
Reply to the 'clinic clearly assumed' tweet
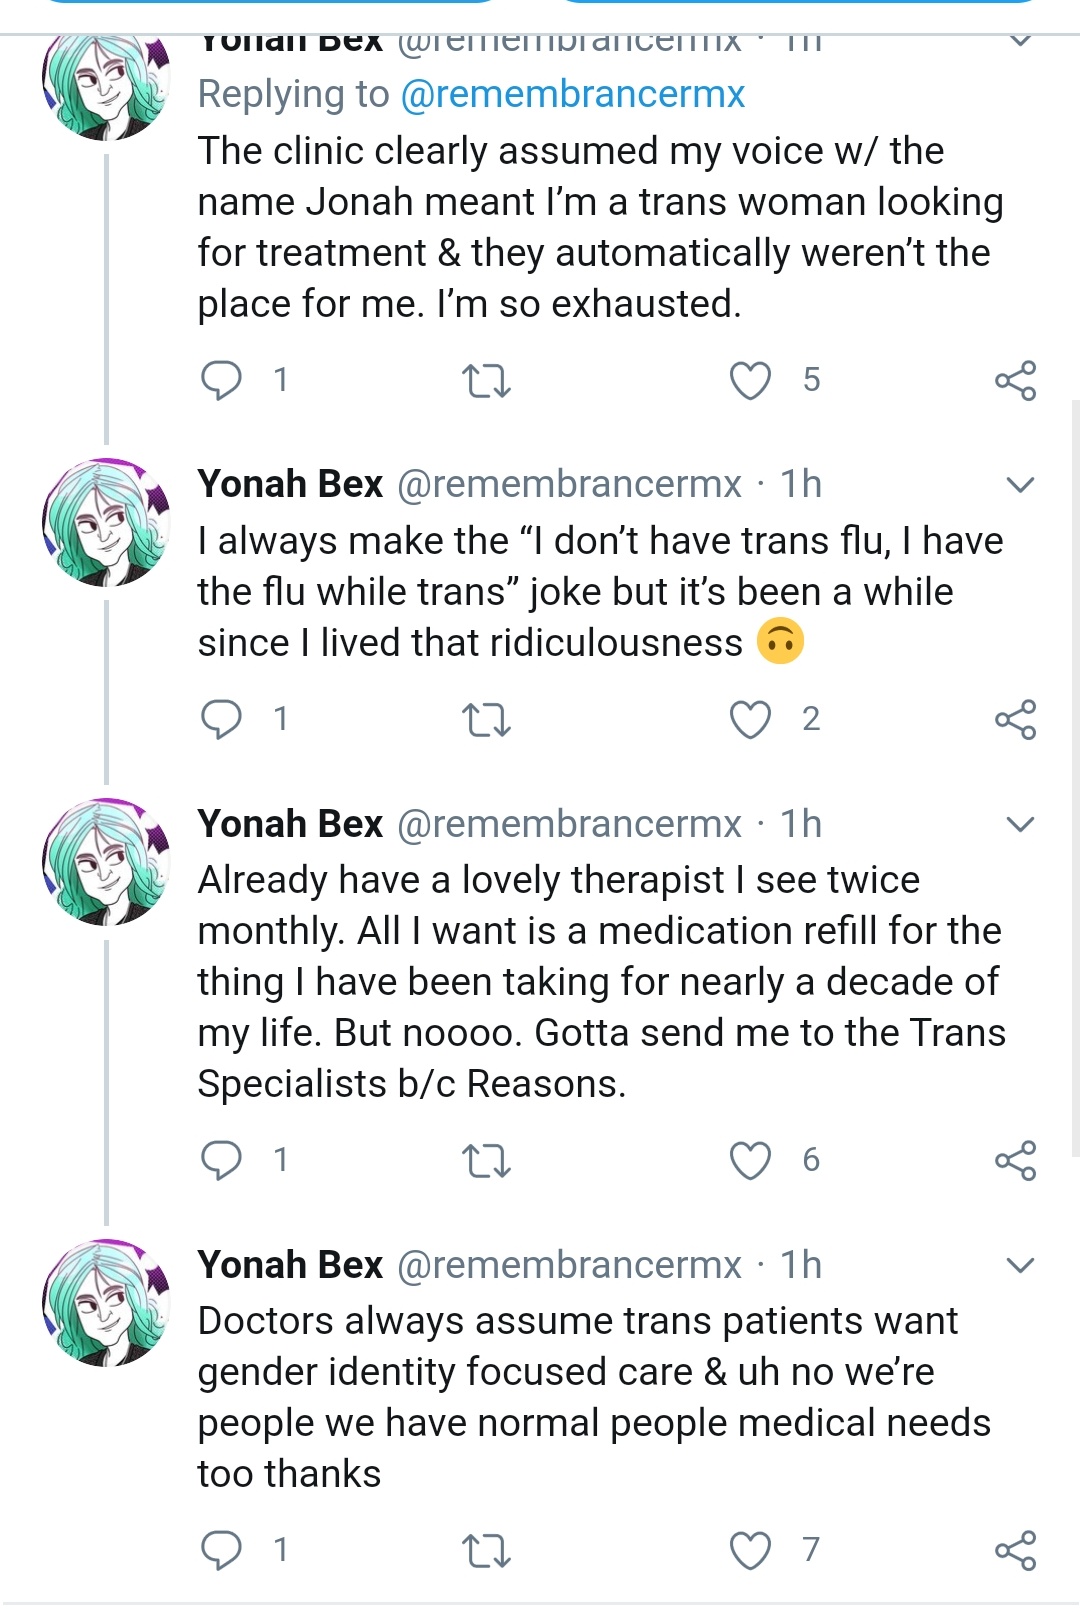[x=221, y=380]
